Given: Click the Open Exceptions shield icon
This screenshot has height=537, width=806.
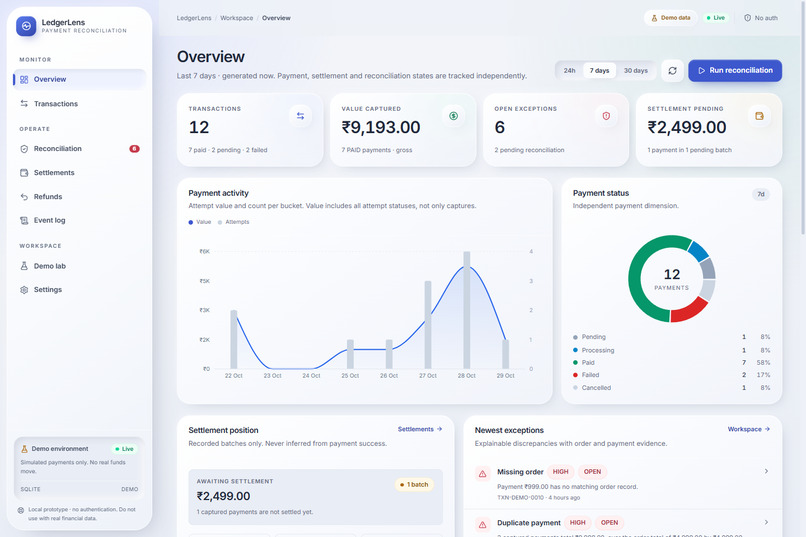Looking at the screenshot, I should [606, 116].
